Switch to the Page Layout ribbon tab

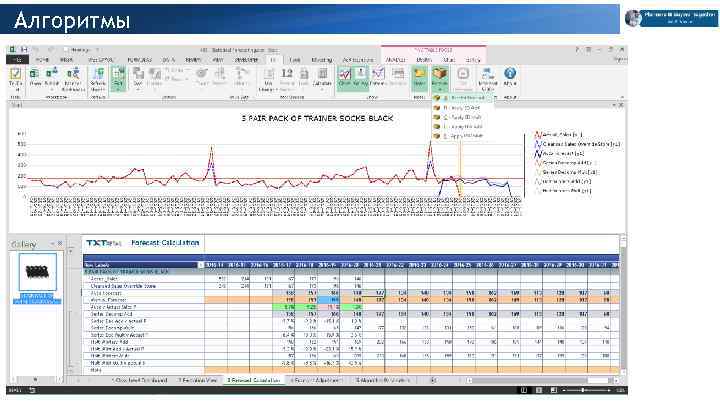point(101,60)
